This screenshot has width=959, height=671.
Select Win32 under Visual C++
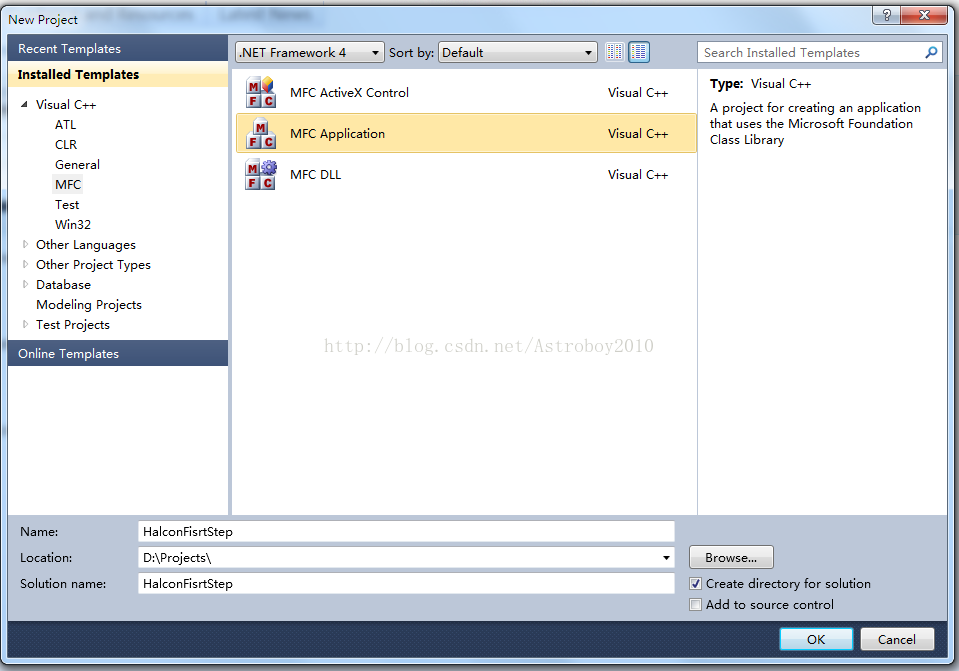(73, 224)
